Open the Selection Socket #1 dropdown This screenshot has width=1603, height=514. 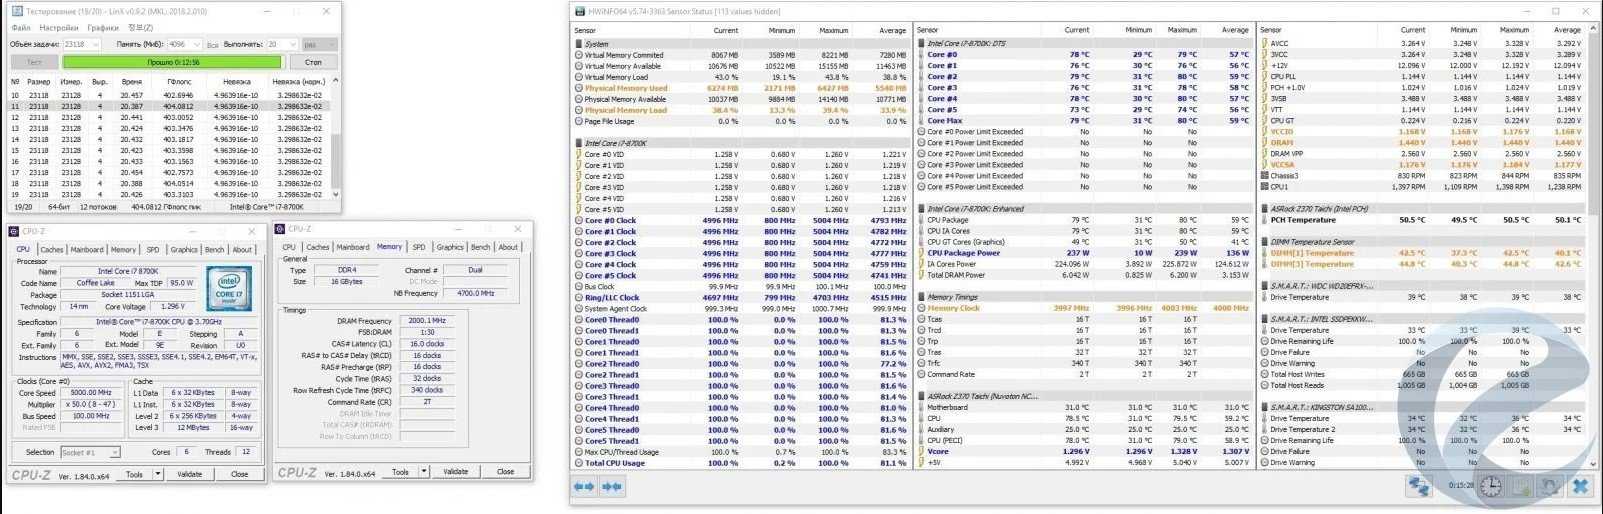(x=114, y=452)
